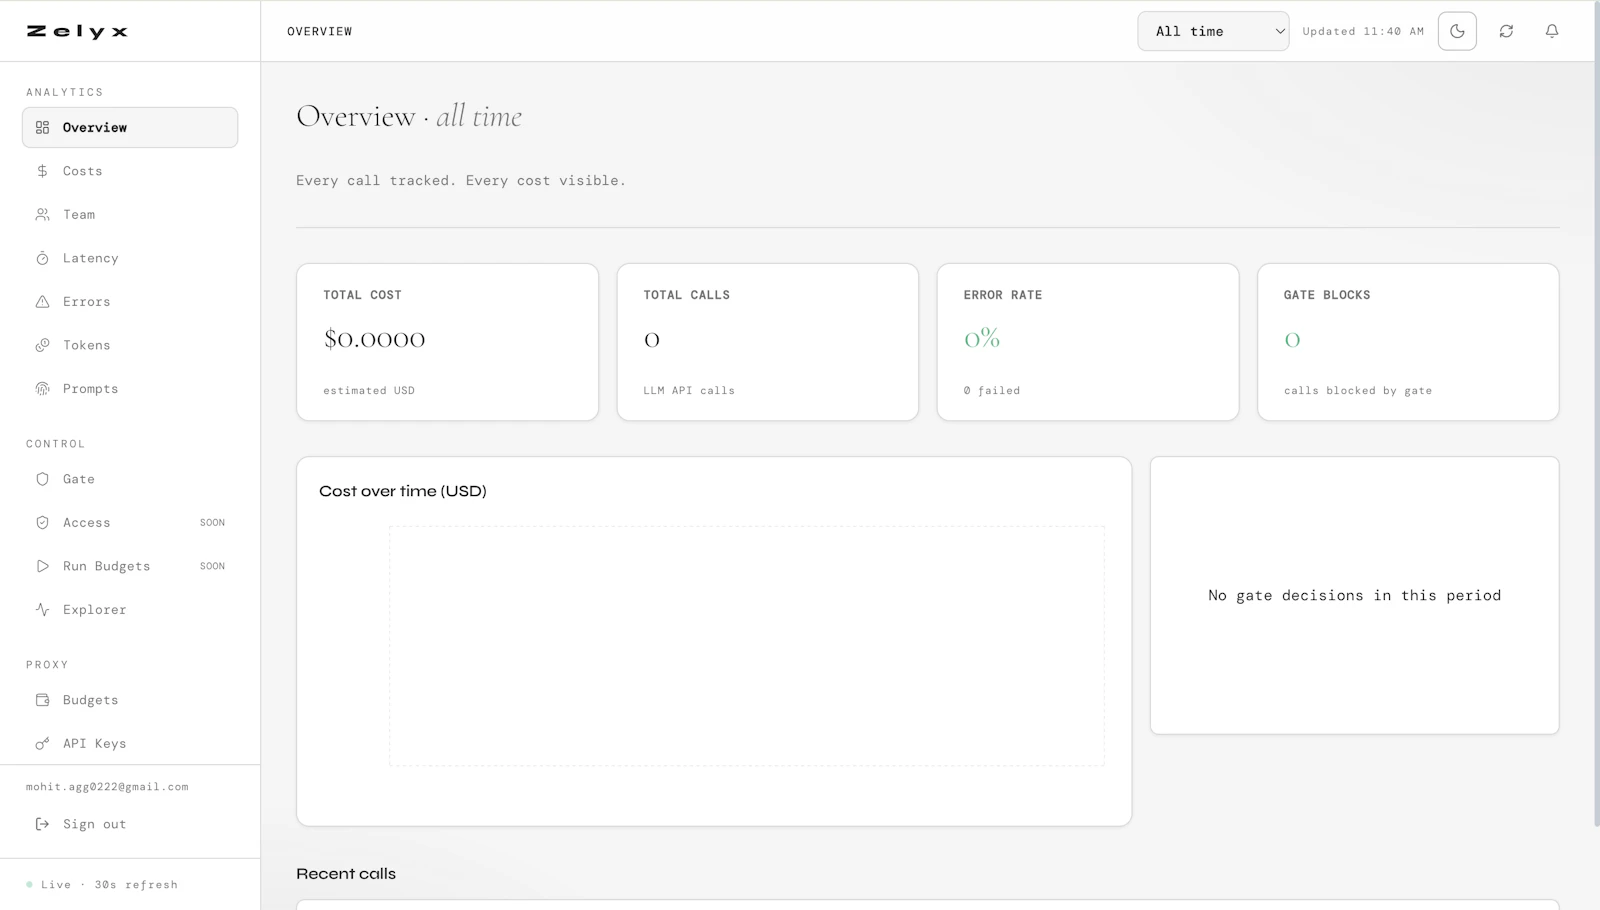Click the $0.0000 total cost value

point(375,339)
